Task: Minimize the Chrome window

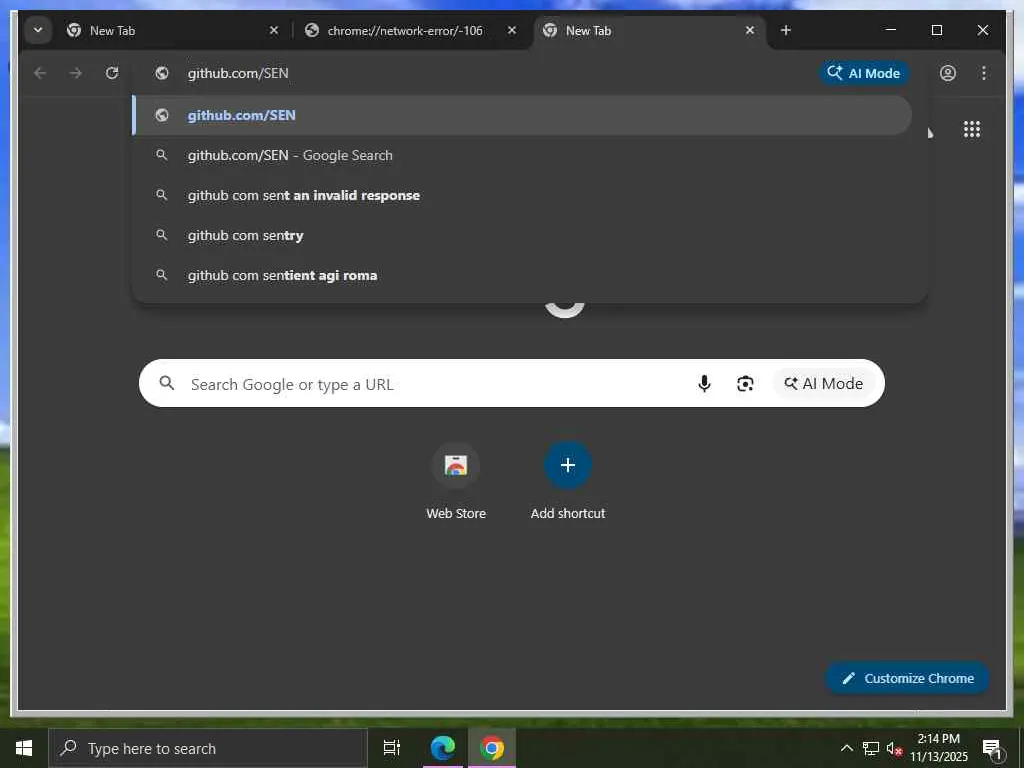Action: (891, 30)
